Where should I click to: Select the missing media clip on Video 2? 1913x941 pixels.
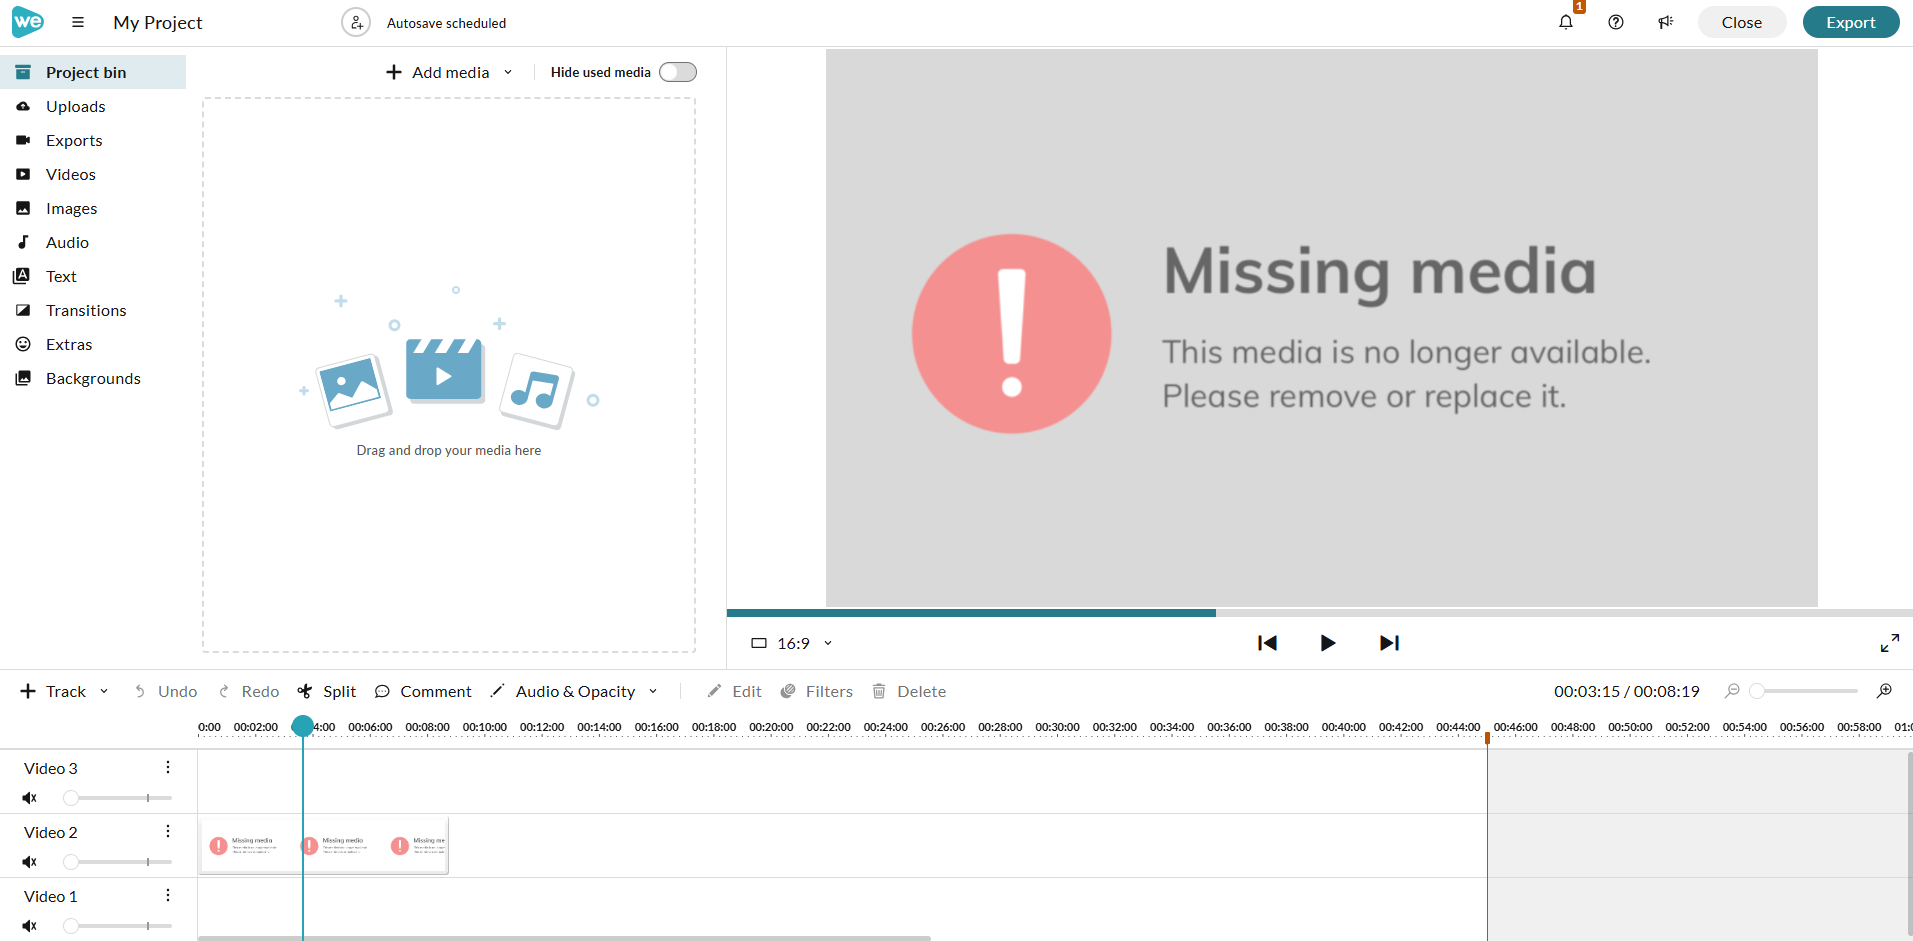[x=324, y=846]
